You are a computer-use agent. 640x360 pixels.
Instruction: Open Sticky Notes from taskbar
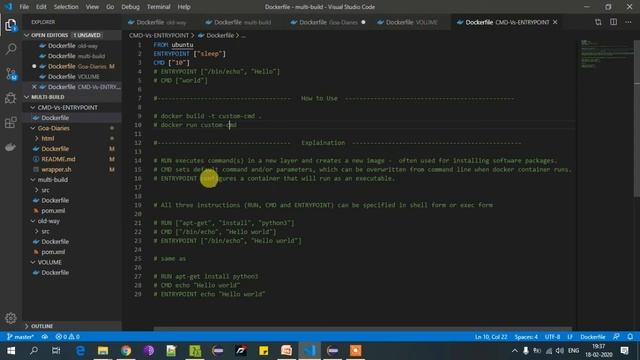(264, 351)
